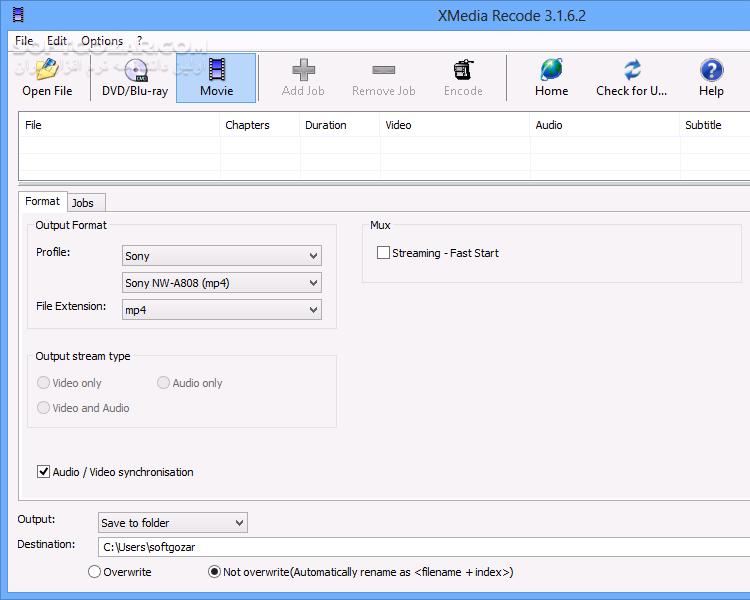Click the XMedia Recode title bar app icon
Screen dimensions: 750x600
18,15
